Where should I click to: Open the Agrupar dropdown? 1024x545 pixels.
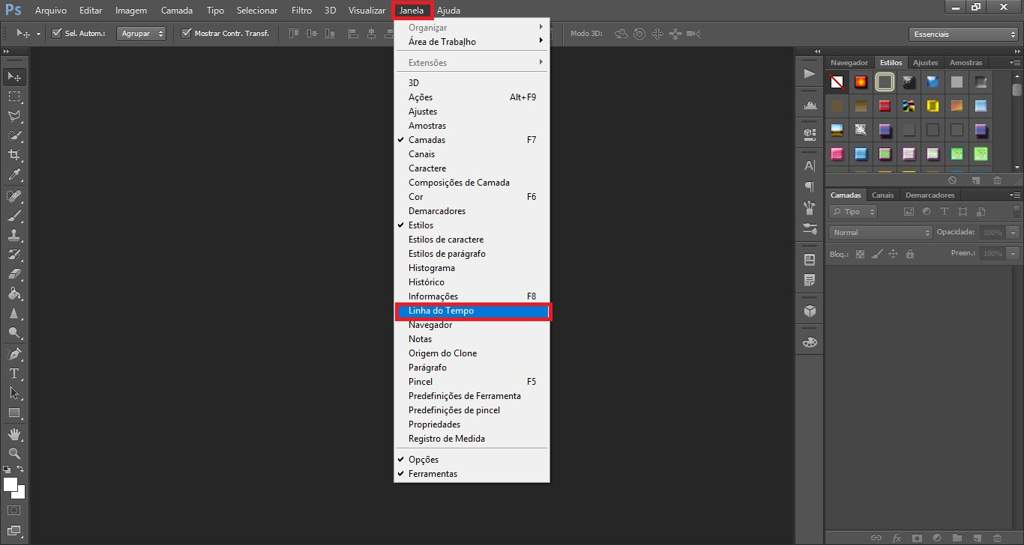[141, 33]
